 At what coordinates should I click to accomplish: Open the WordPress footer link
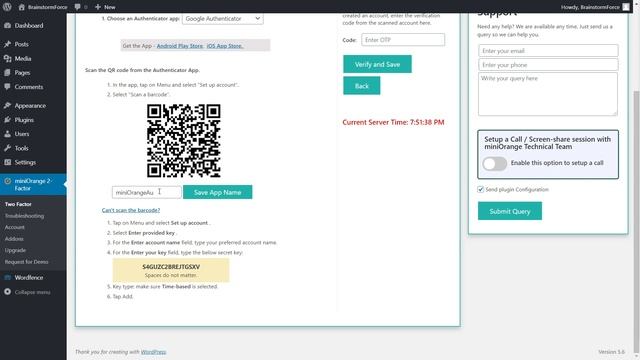pyautogui.click(x=153, y=352)
